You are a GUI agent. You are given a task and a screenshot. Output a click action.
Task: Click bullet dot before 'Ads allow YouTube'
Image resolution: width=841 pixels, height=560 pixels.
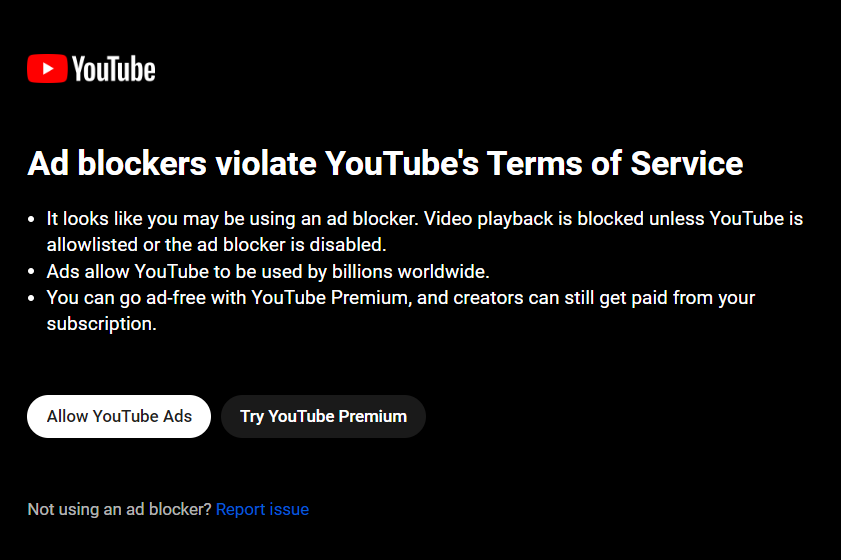click(x=31, y=272)
